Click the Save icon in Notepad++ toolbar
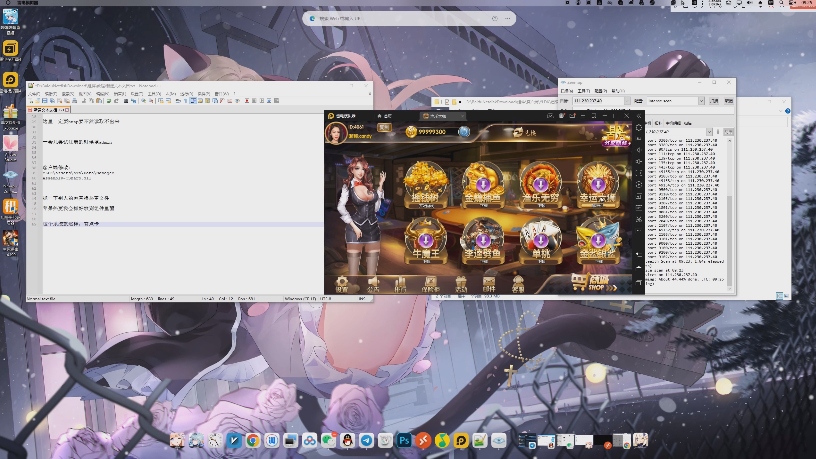 coord(45,101)
